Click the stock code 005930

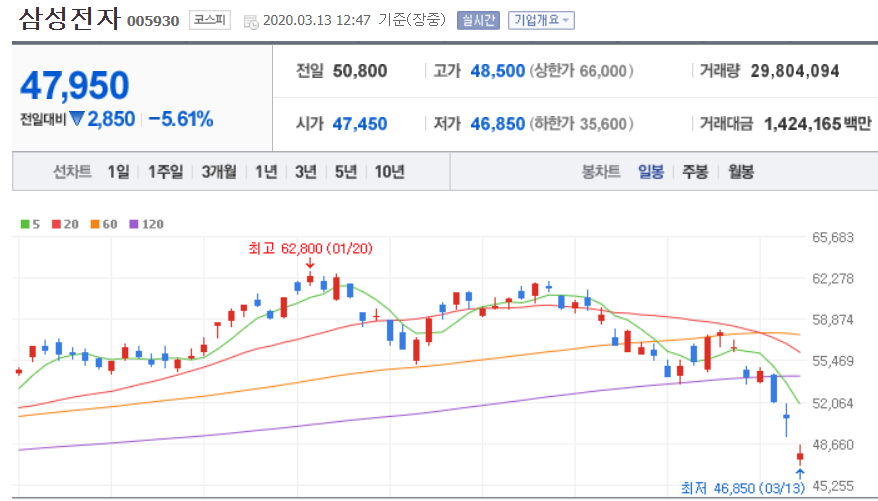coord(153,21)
